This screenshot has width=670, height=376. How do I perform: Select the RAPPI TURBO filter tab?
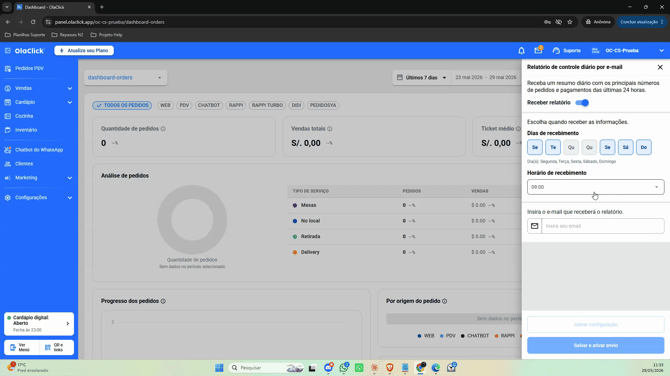pyautogui.click(x=267, y=105)
